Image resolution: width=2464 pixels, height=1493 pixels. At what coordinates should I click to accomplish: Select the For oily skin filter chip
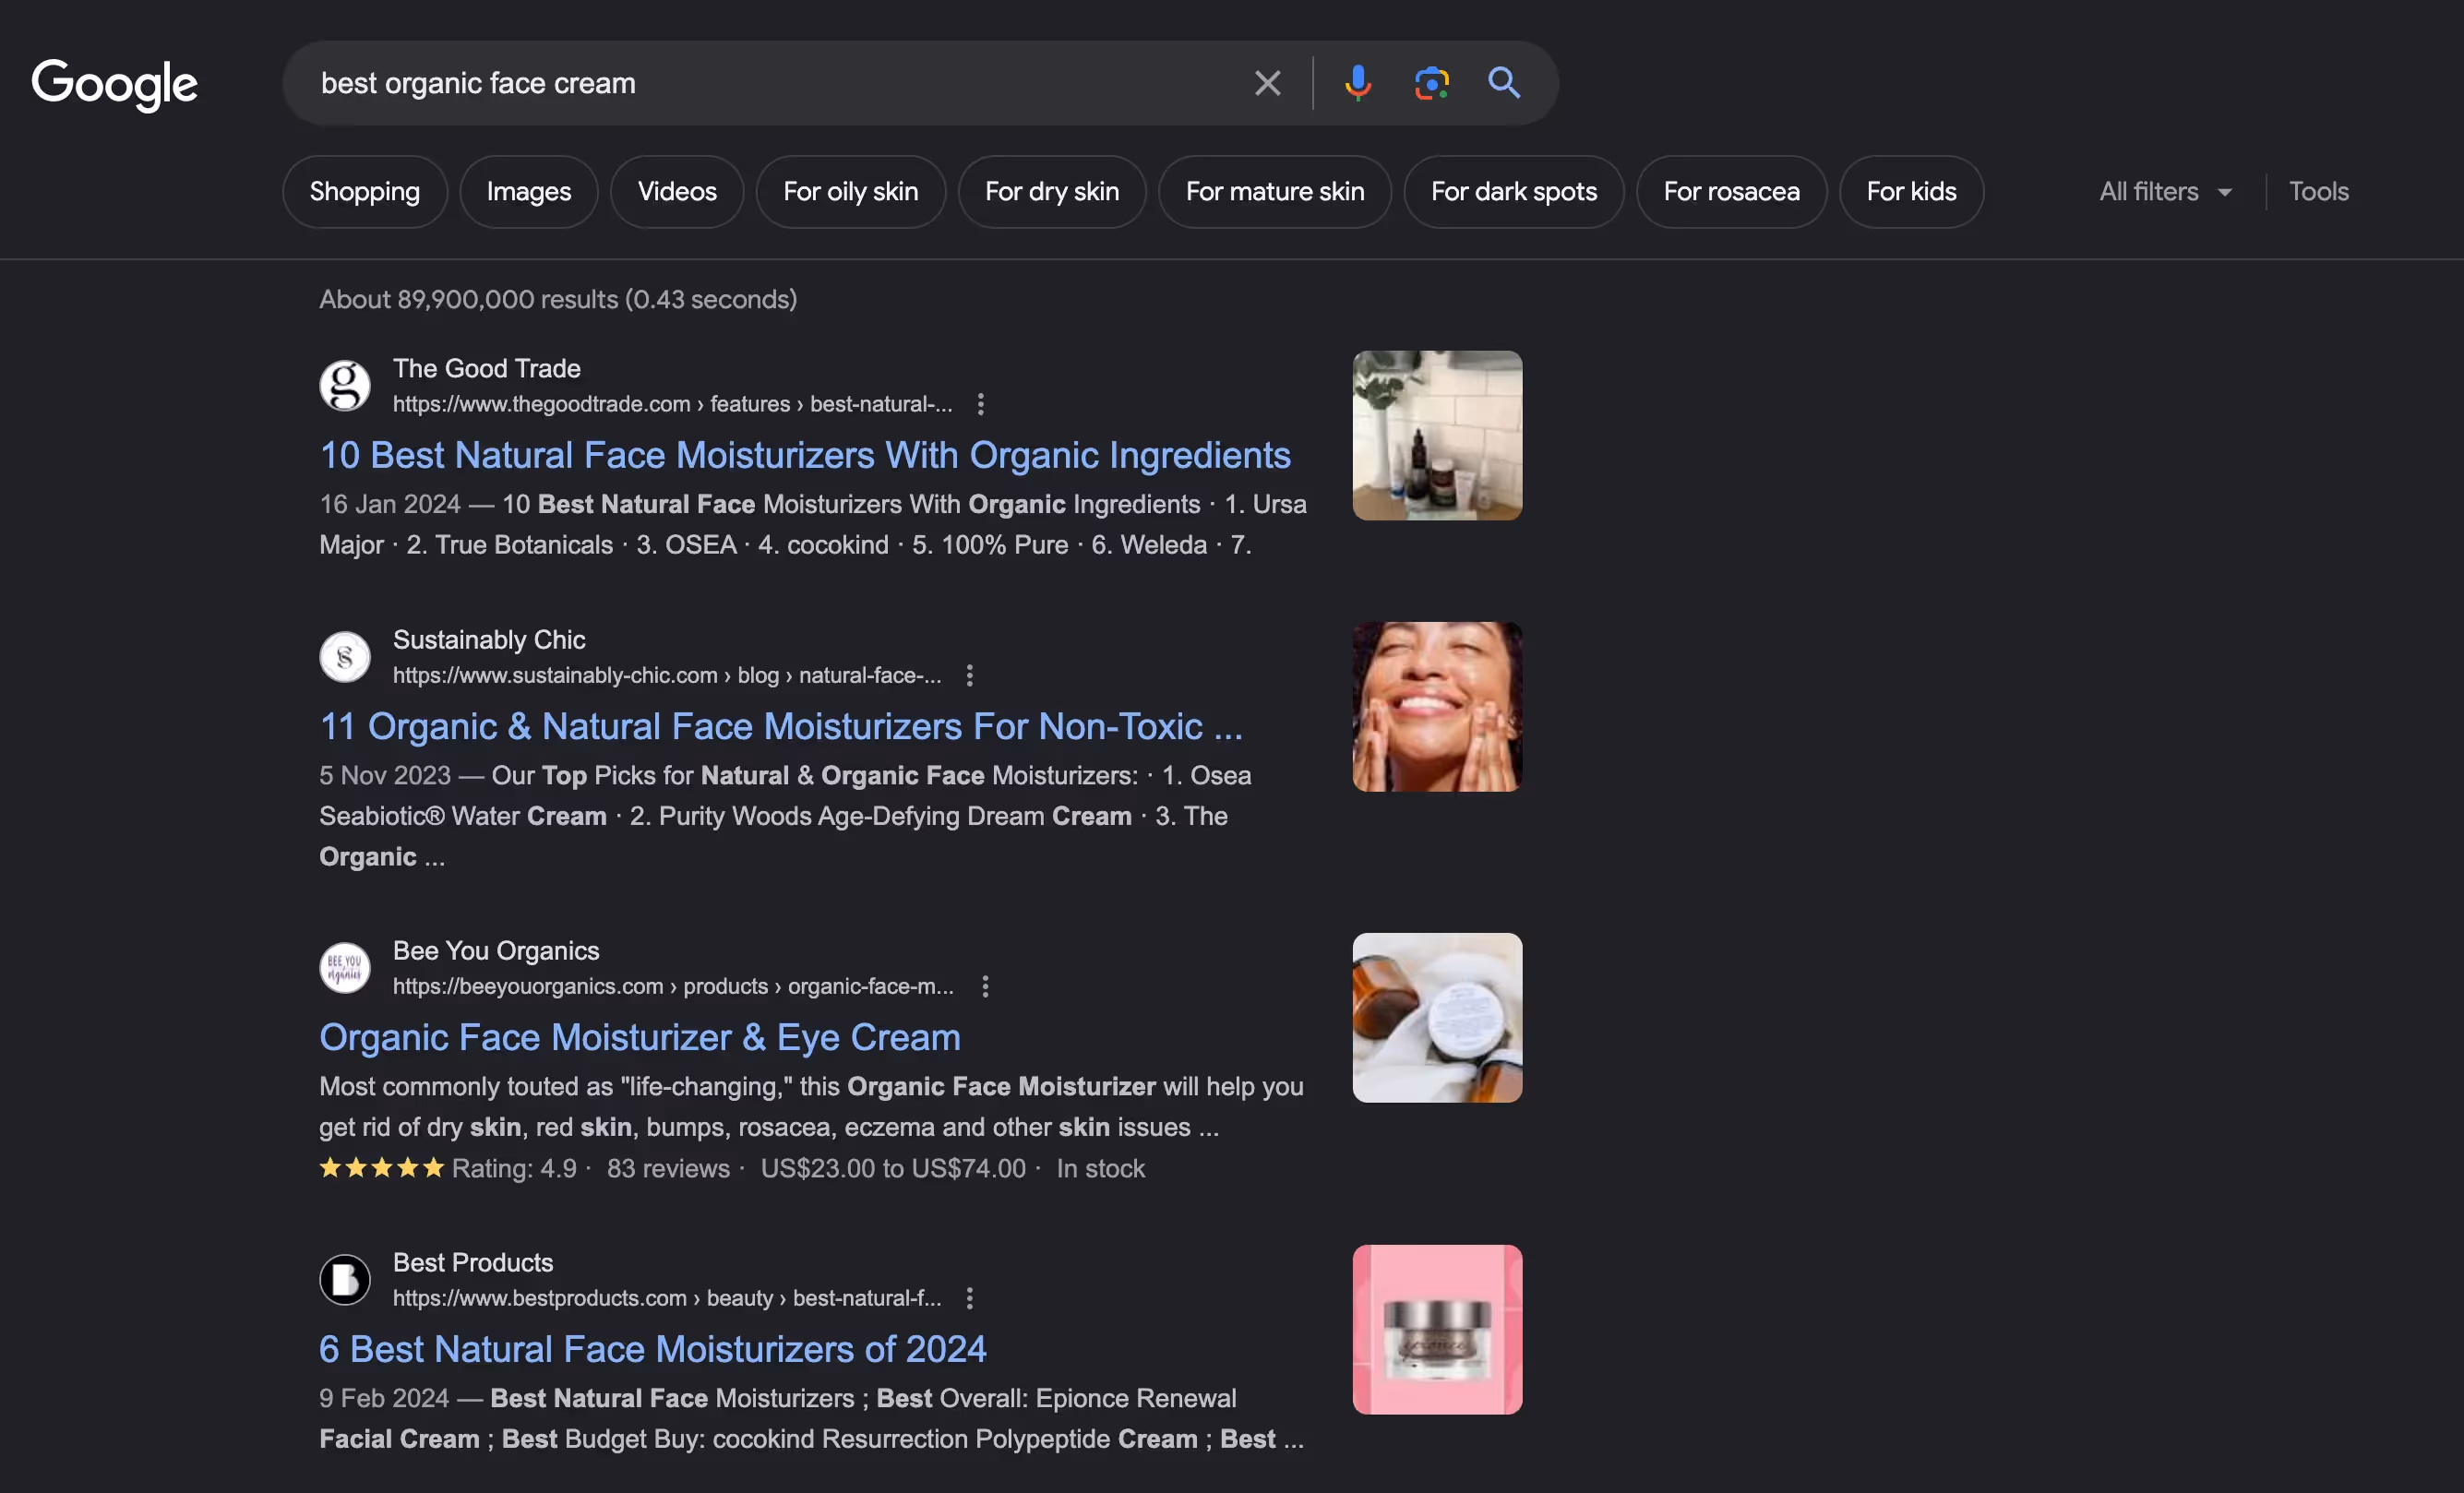pyautogui.click(x=850, y=192)
